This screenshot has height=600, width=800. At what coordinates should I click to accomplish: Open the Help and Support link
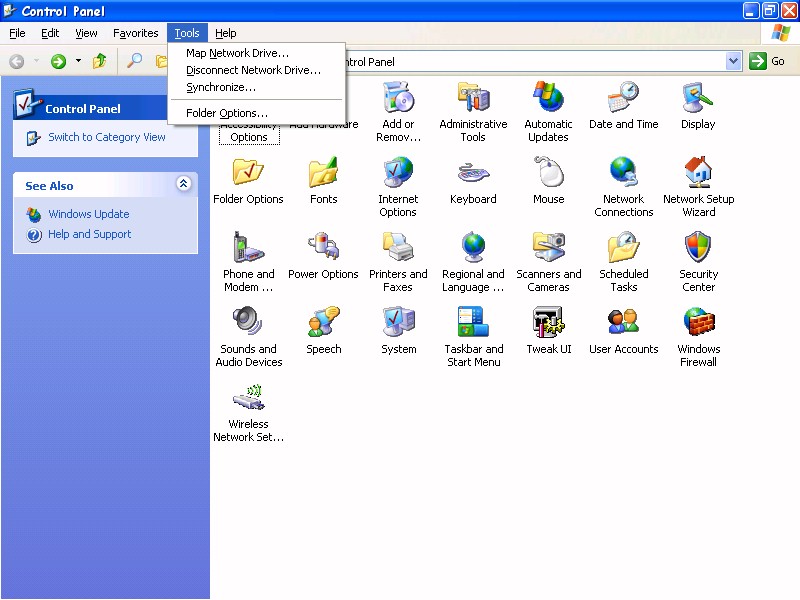[x=89, y=234]
